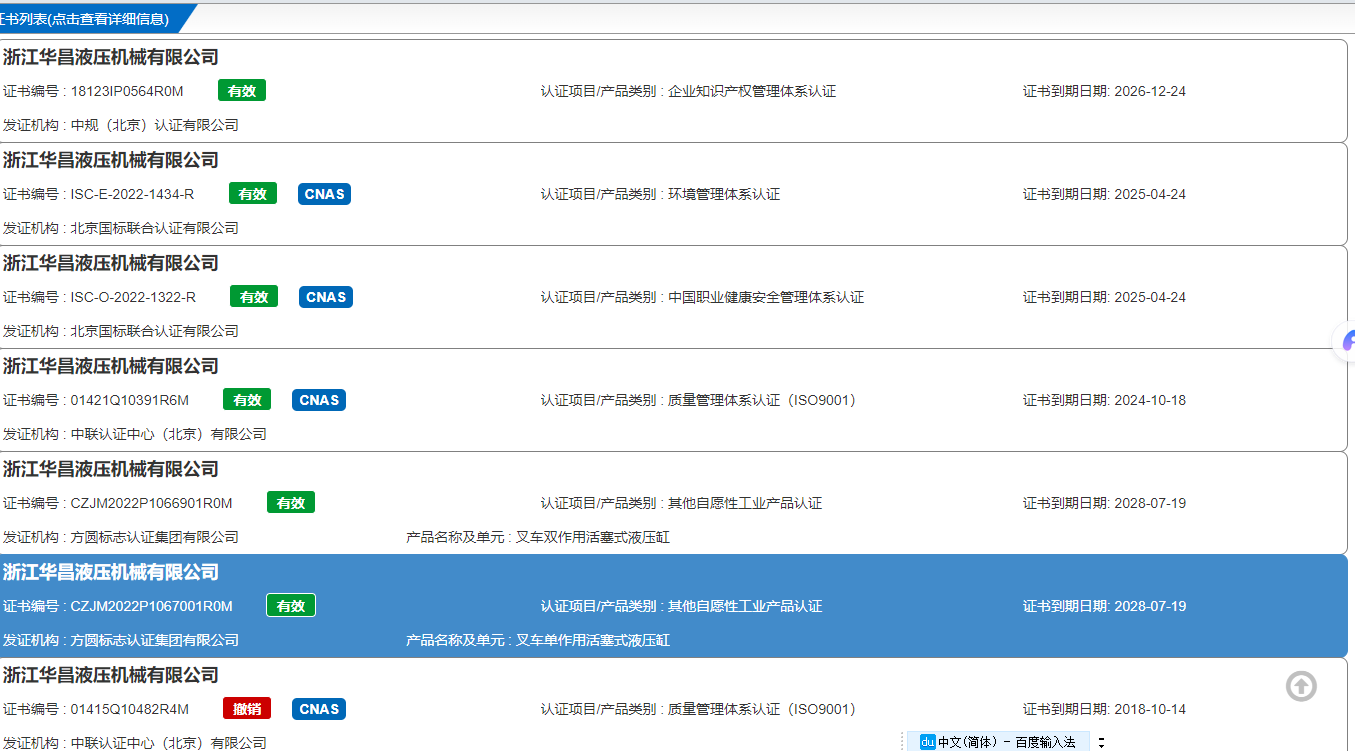Click 有效 badge for CZJM2022P1066901R0M

(291, 503)
